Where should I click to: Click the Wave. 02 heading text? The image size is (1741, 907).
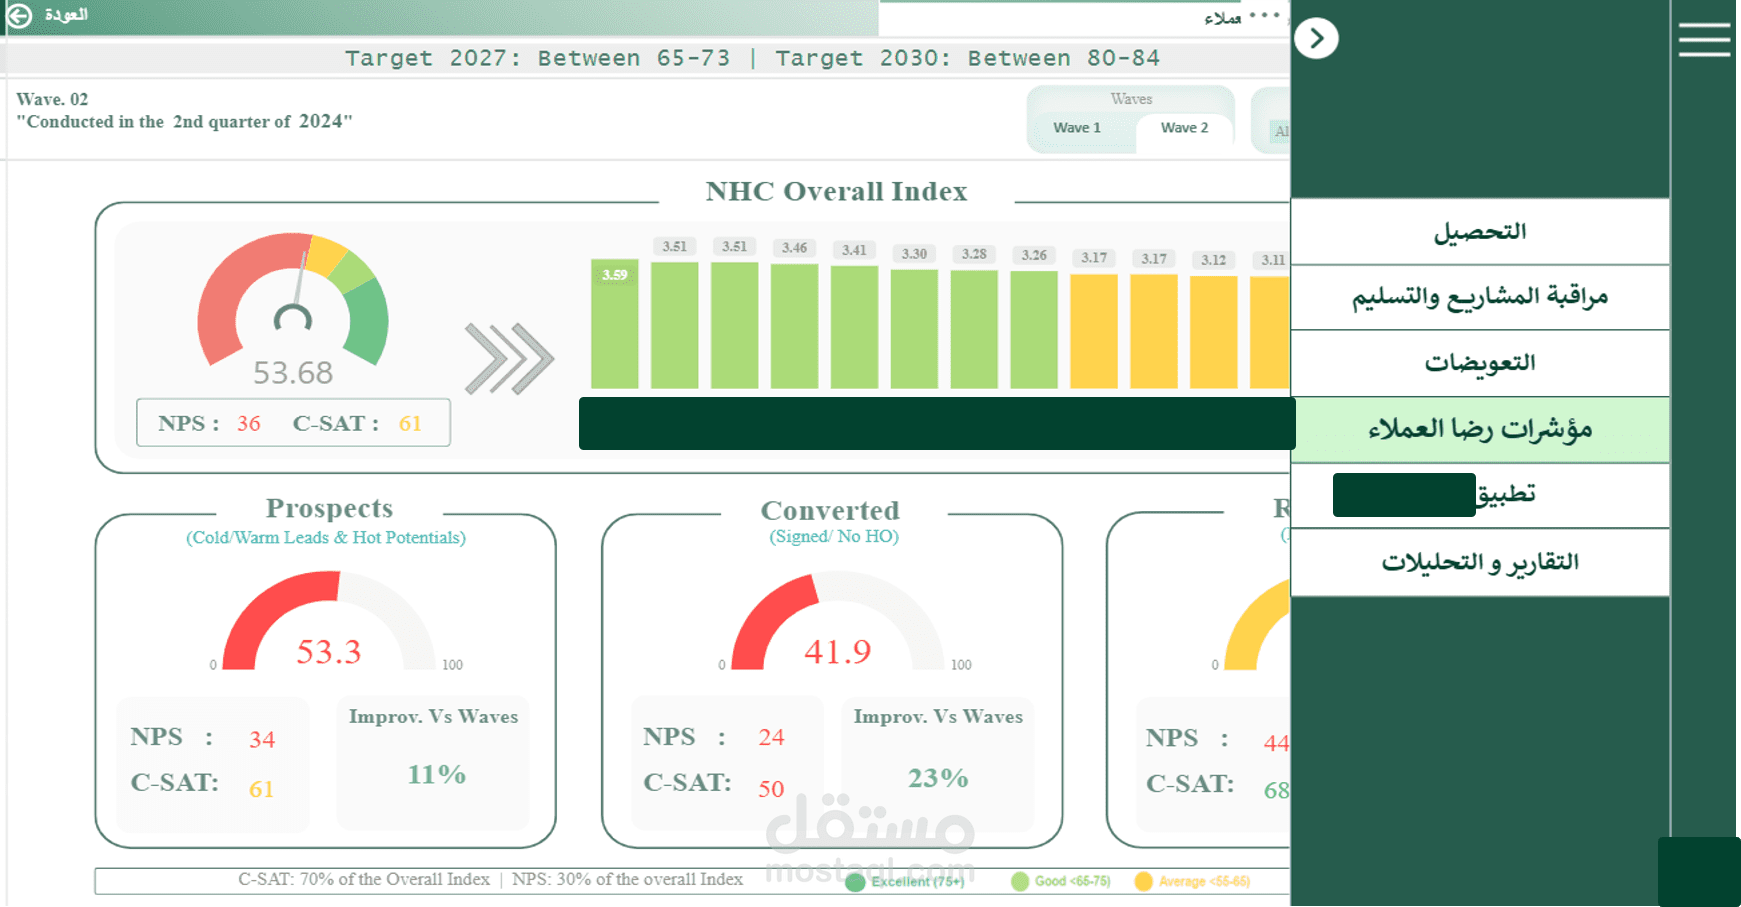pos(52,99)
